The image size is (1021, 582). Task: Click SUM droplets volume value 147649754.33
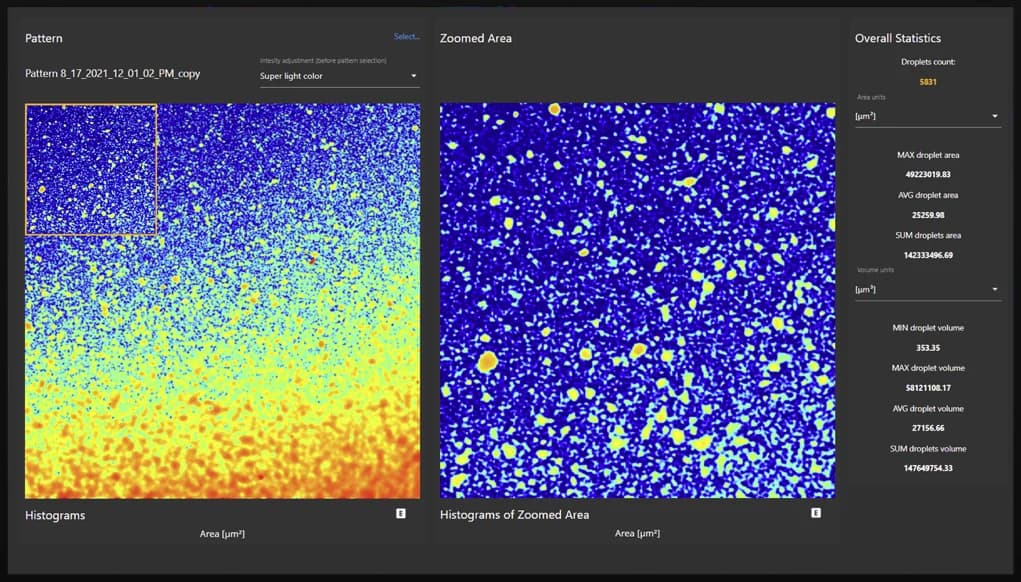point(928,468)
